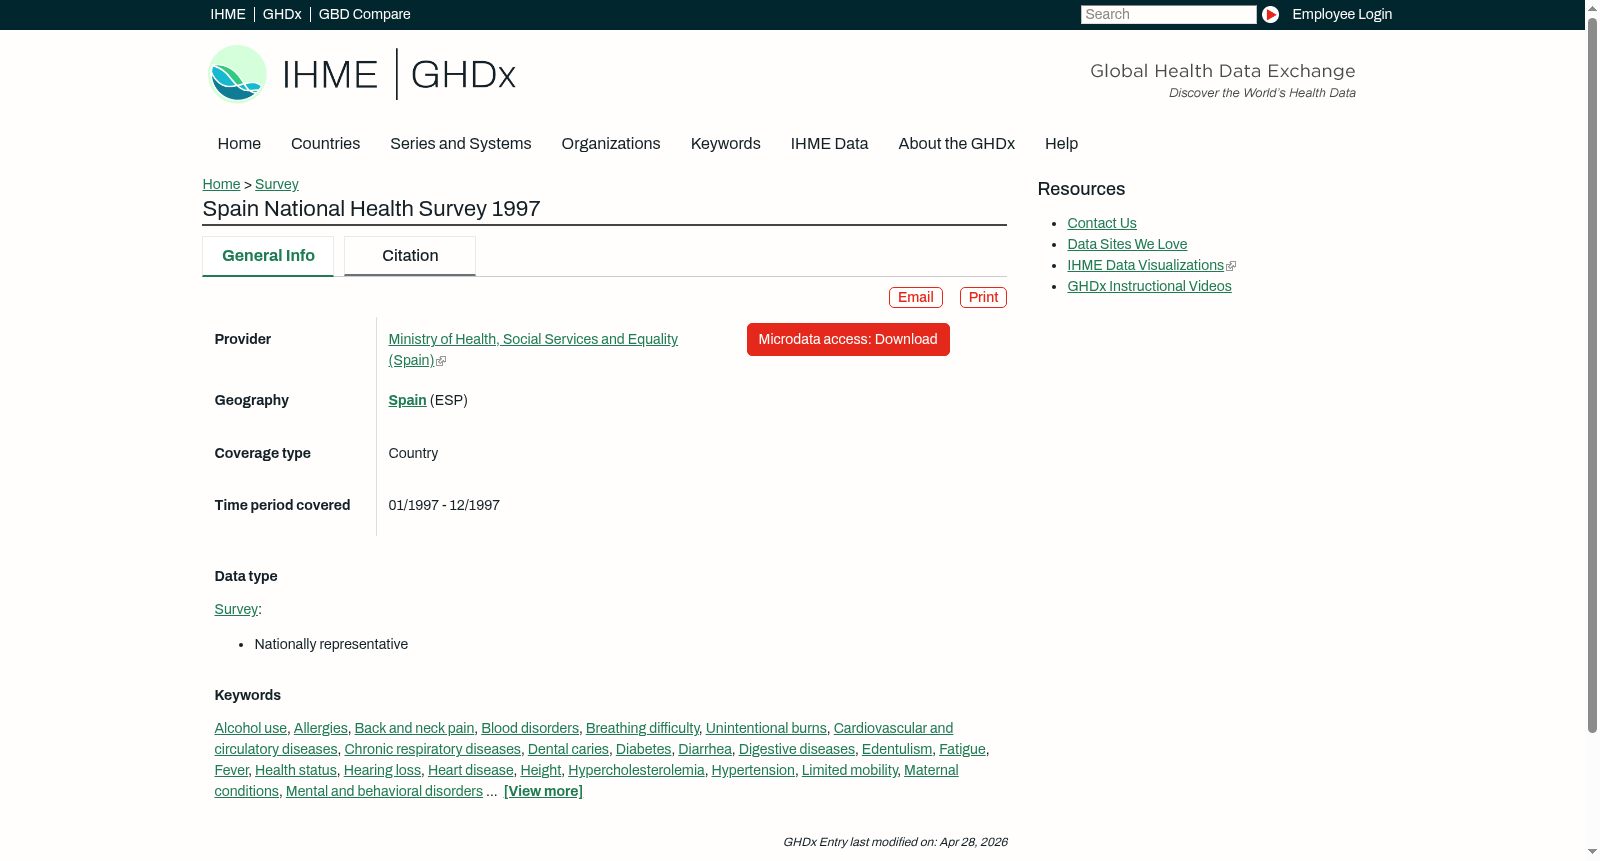Open the Organizations menu

tap(611, 144)
